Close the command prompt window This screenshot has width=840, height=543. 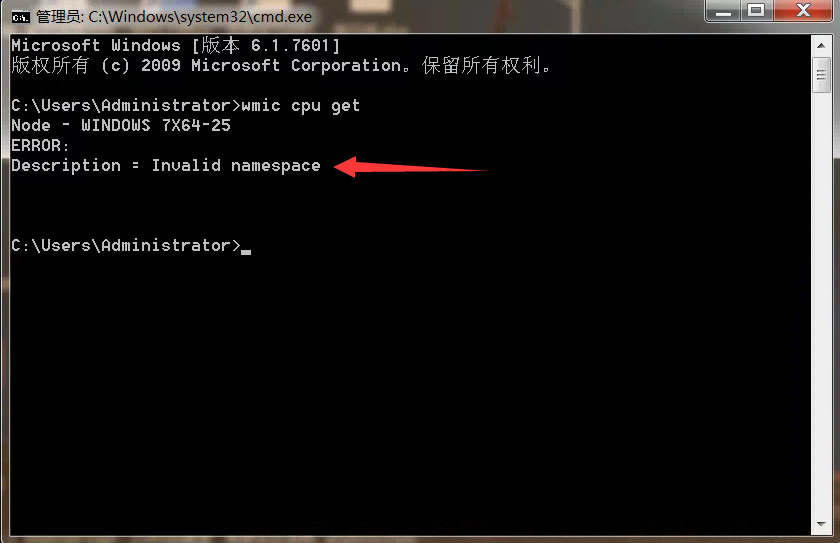(x=803, y=11)
